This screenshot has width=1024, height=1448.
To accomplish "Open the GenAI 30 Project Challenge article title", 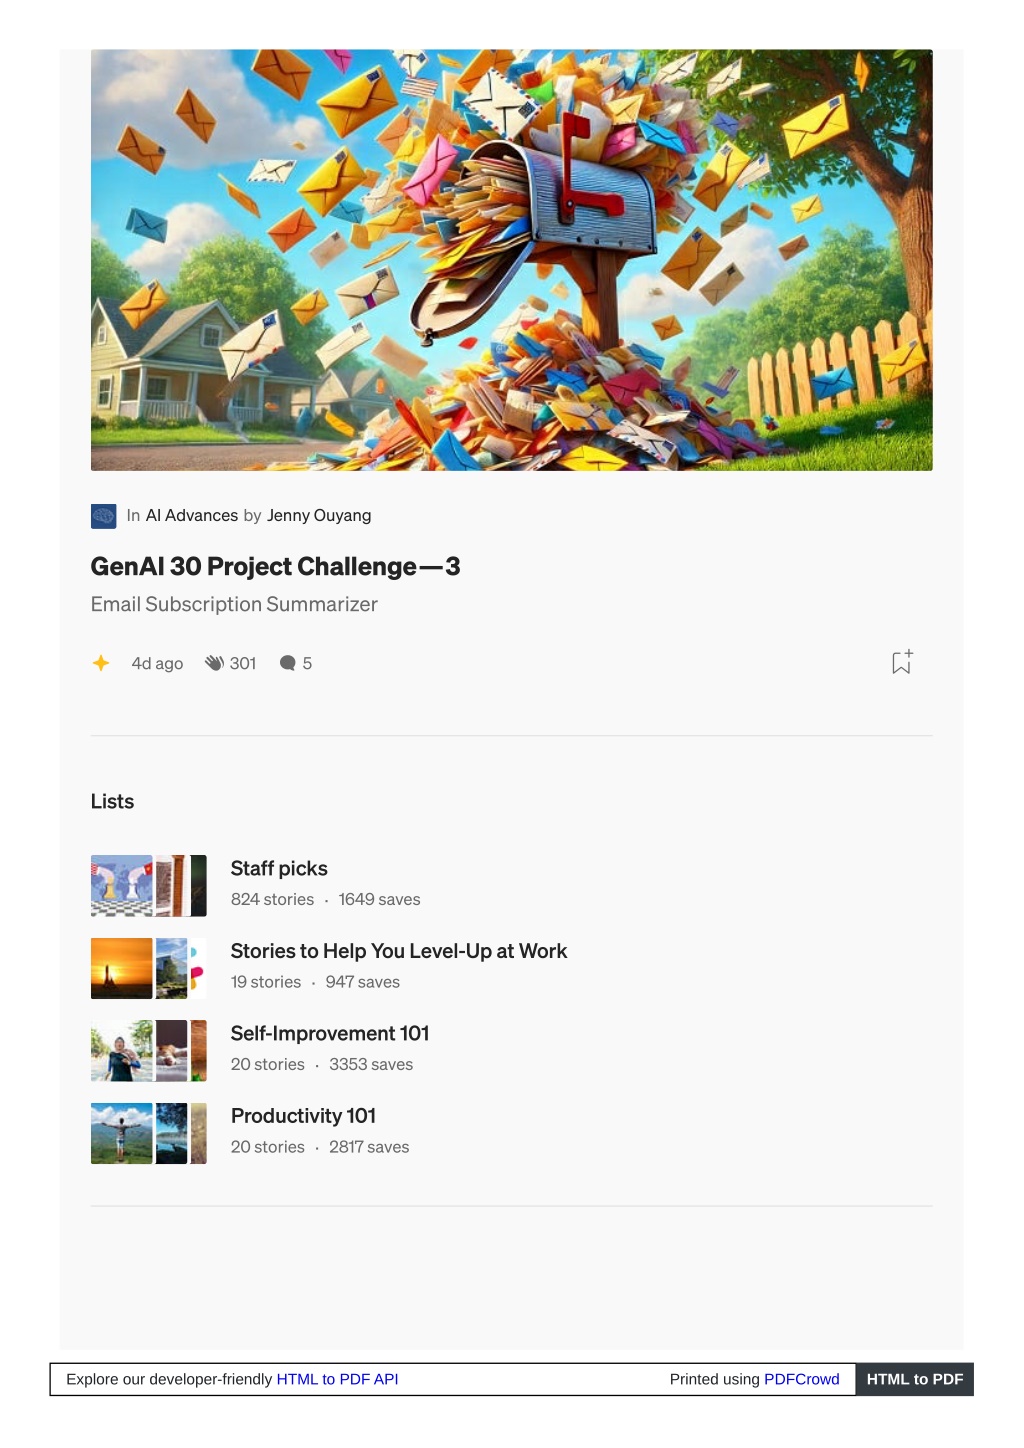I will coord(275,567).
